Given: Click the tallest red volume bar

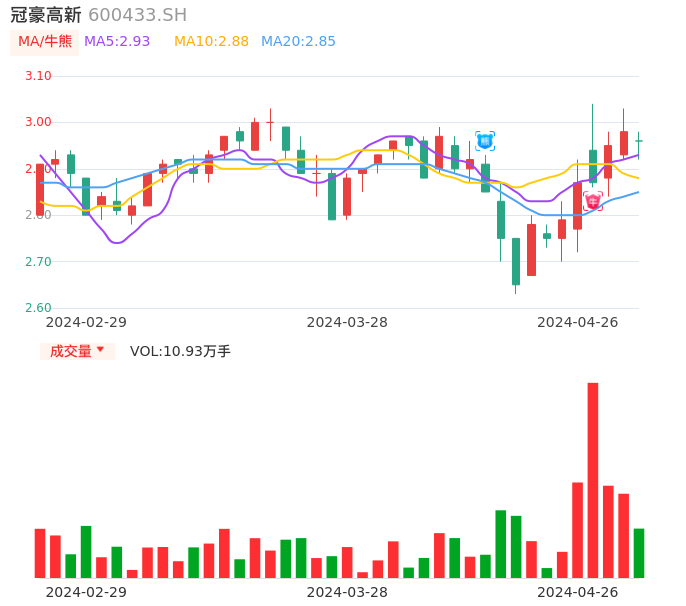Looking at the screenshot, I should [x=593, y=480].
